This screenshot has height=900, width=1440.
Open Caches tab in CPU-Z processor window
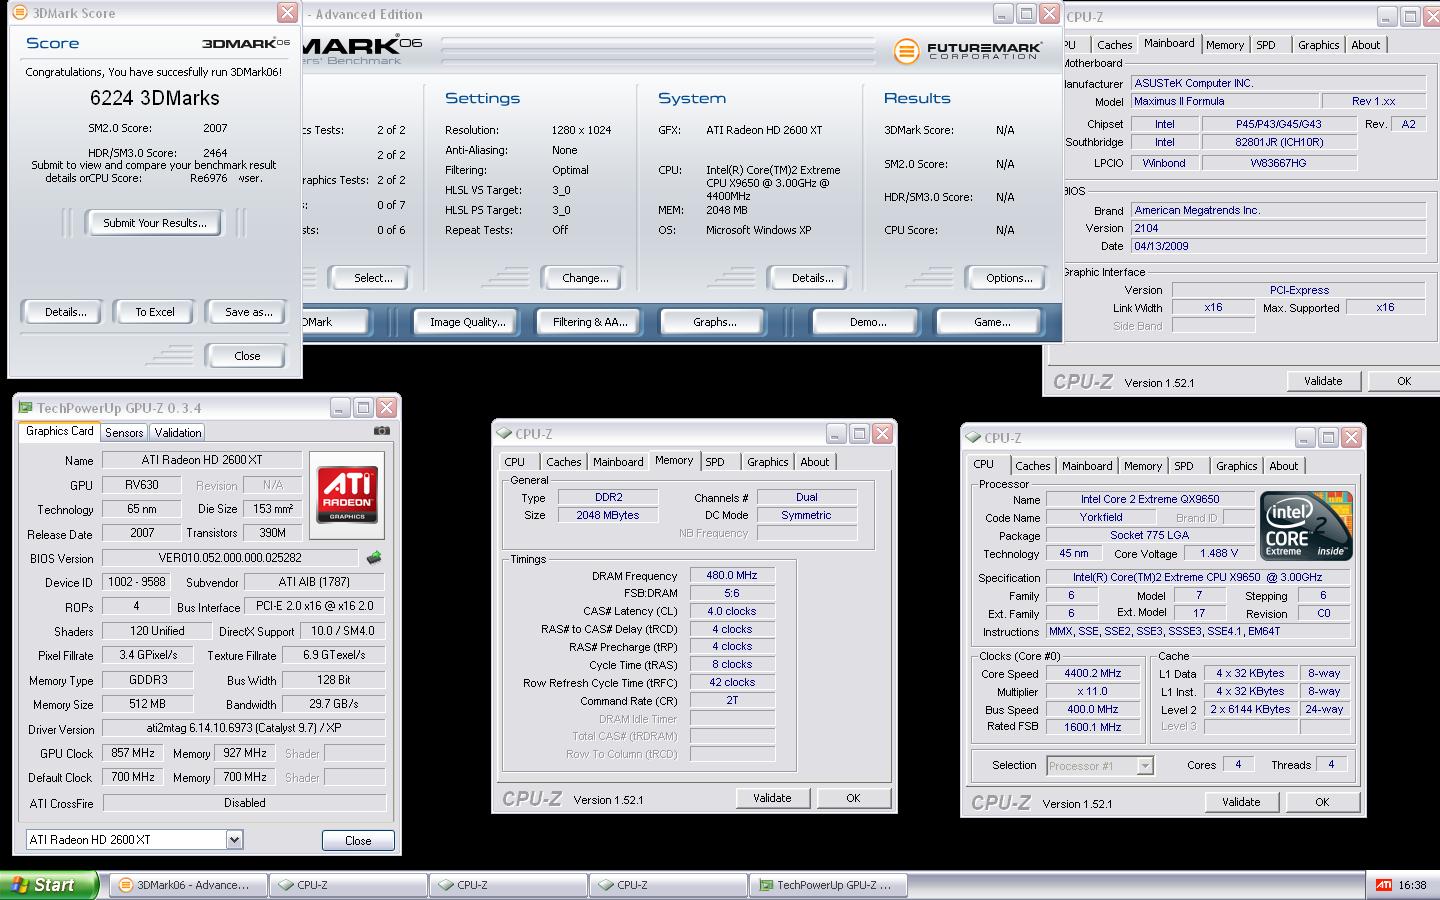tap(1032, 466)
